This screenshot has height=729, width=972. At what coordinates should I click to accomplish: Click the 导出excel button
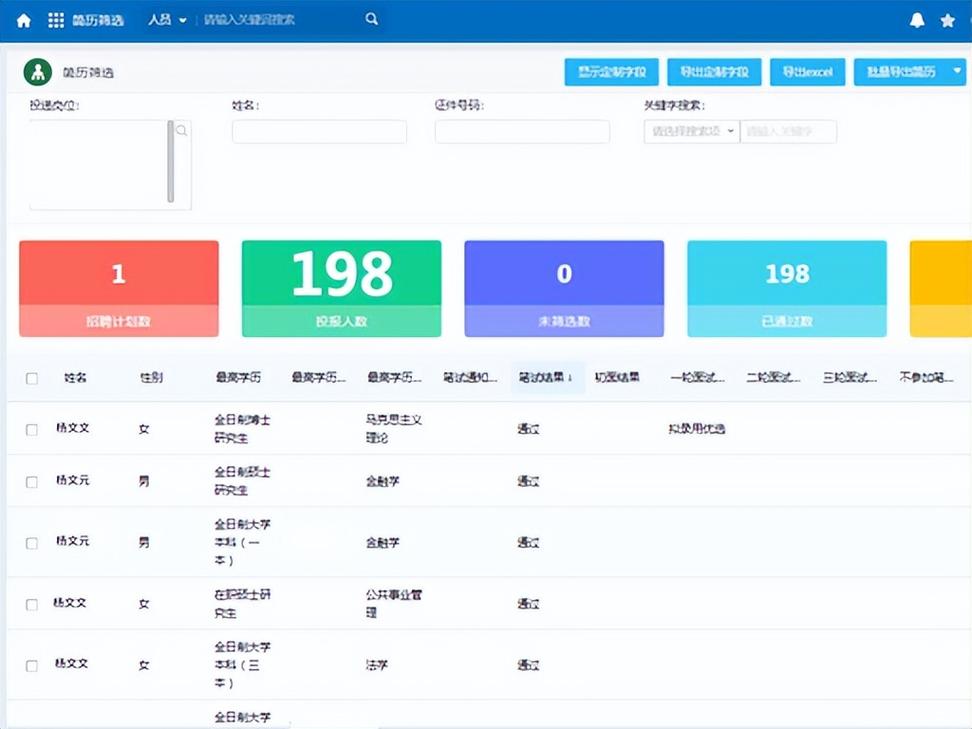click(x=807, y=72)
